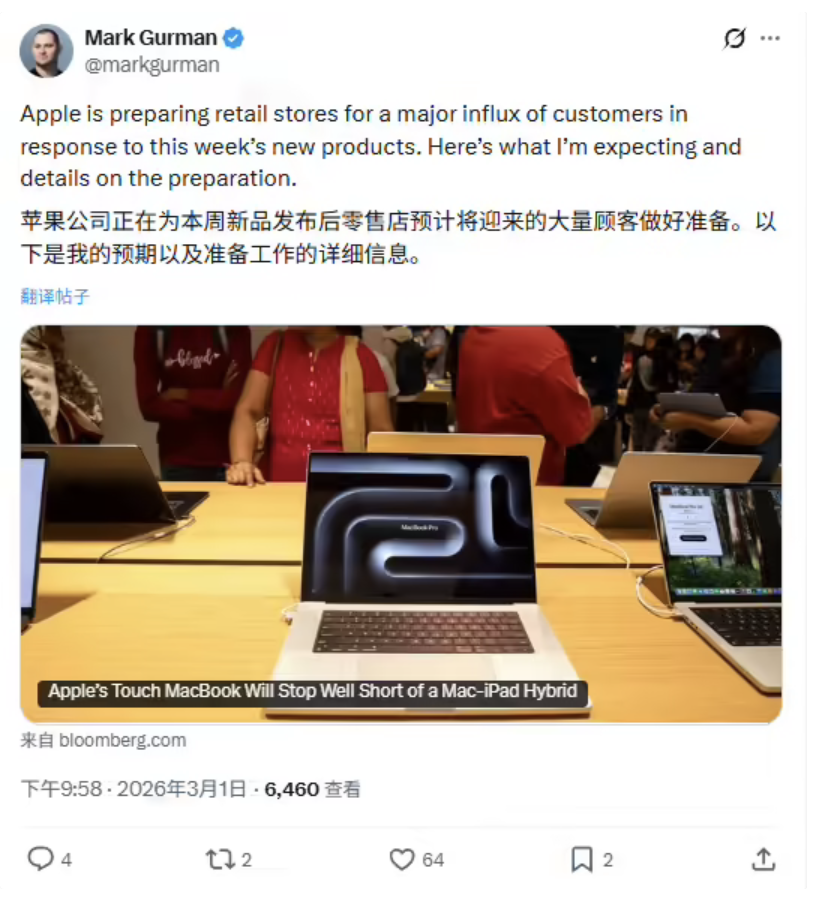
Task: Click the reply count number 4
Action: [66, 860]
